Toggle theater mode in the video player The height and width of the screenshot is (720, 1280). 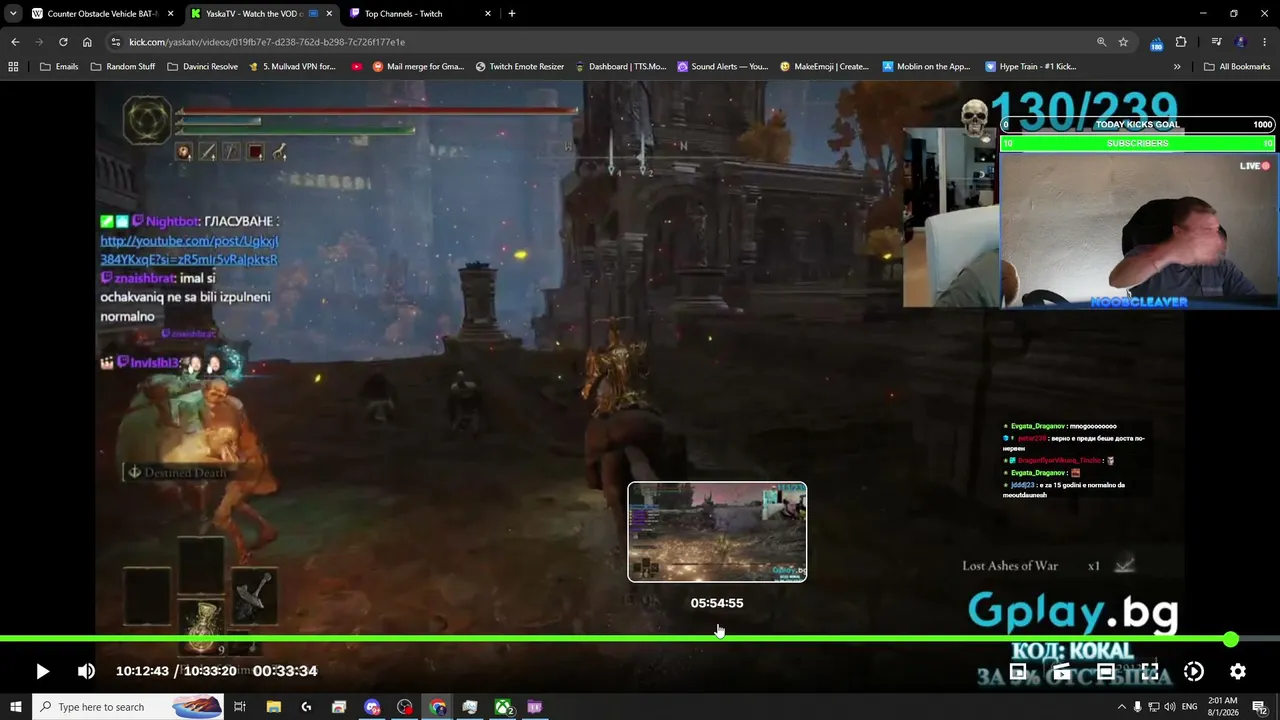tap(1106, 672)
